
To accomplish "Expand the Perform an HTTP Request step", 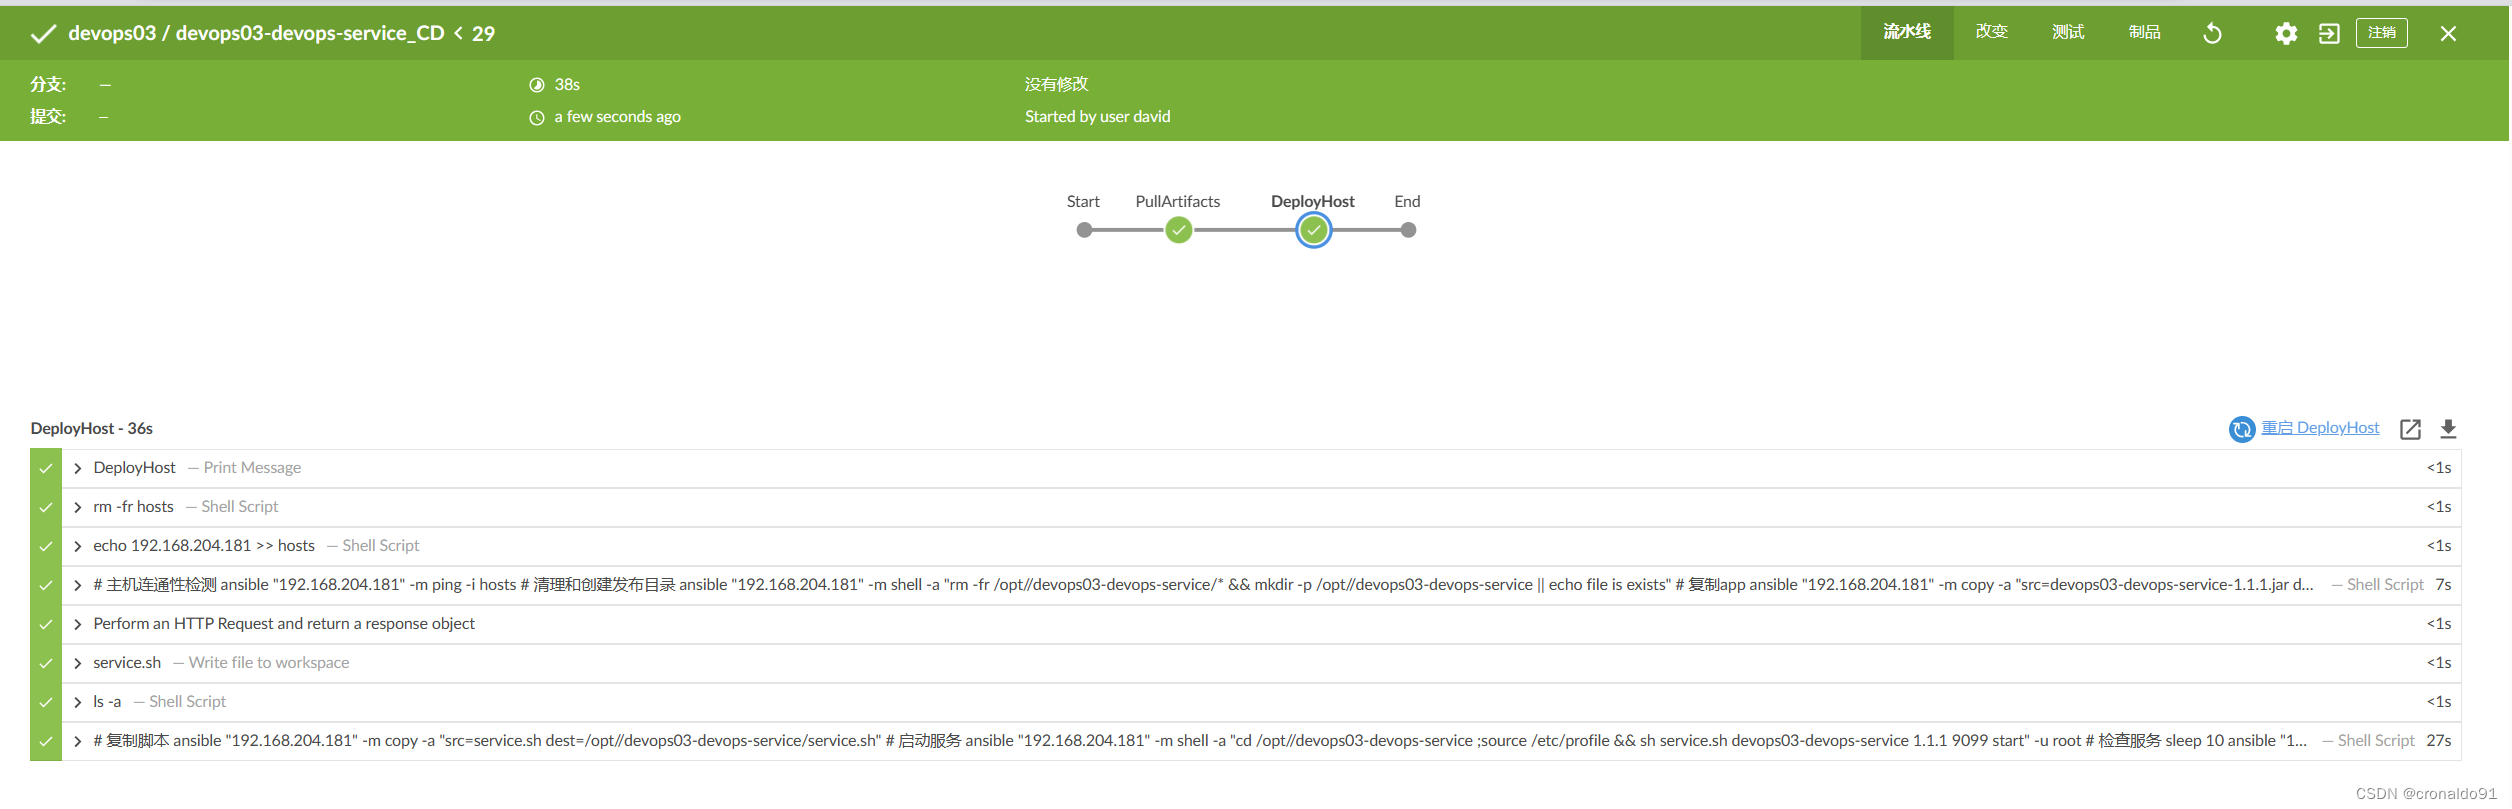I will (x=77, y=624).
